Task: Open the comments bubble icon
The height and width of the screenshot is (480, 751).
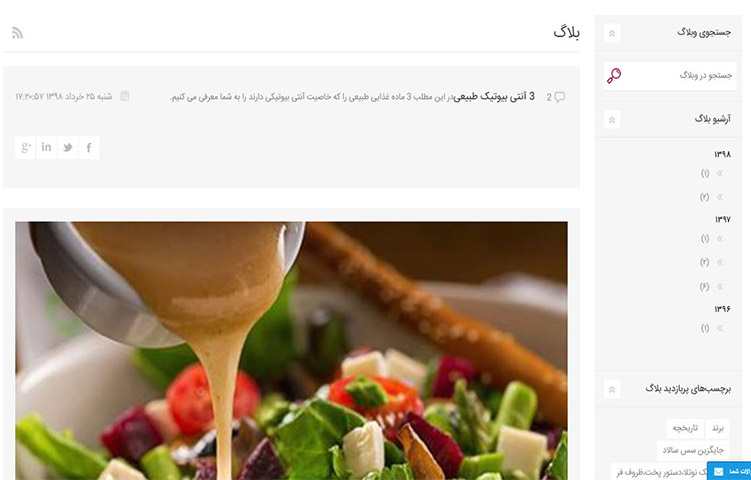Action: click(x=559, y=97)
